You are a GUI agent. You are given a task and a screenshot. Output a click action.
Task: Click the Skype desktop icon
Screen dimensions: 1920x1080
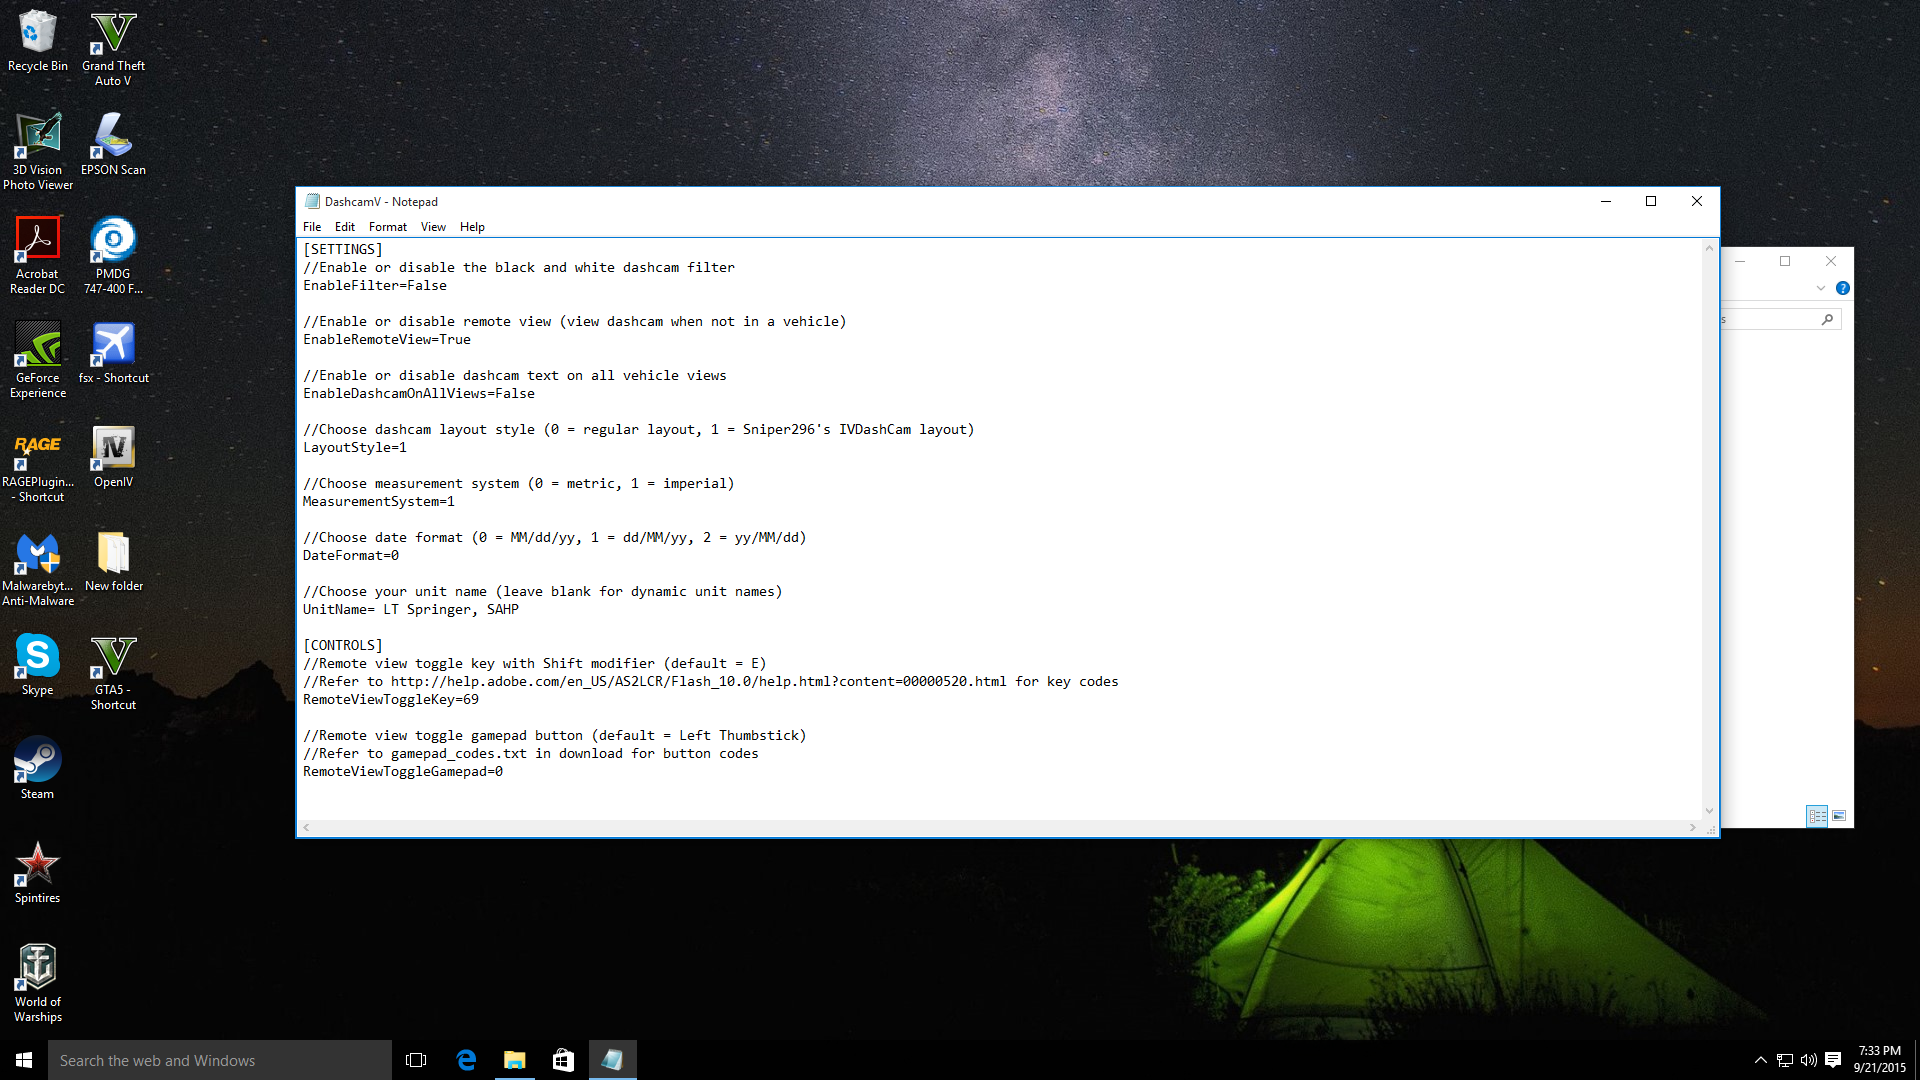37,658
